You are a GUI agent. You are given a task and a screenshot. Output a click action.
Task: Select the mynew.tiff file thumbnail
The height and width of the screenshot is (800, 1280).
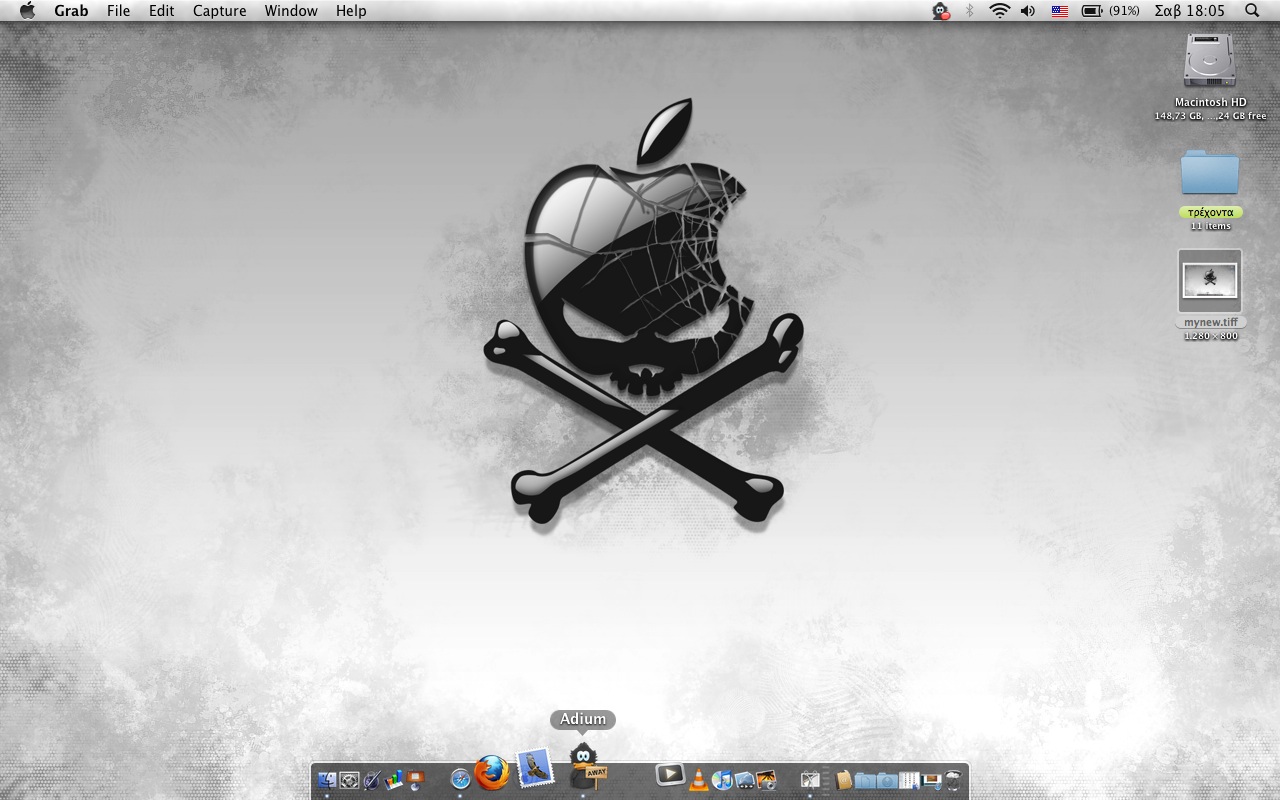1210,281
